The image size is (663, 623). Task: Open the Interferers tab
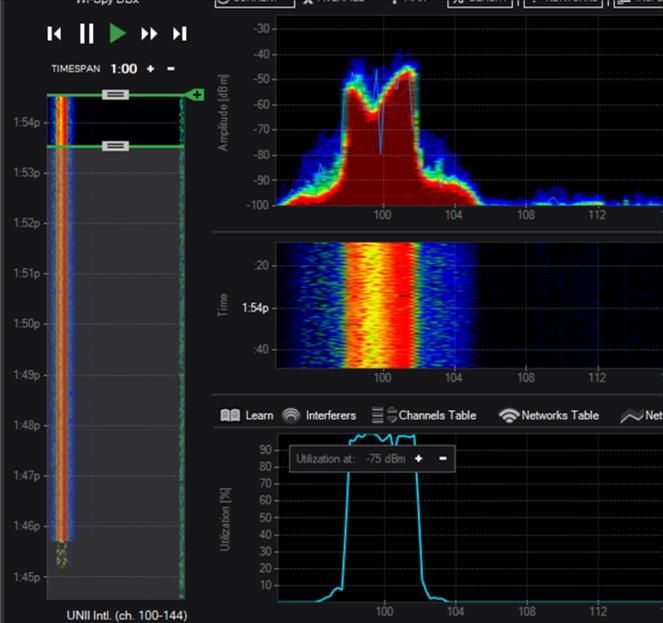(319, 416)
